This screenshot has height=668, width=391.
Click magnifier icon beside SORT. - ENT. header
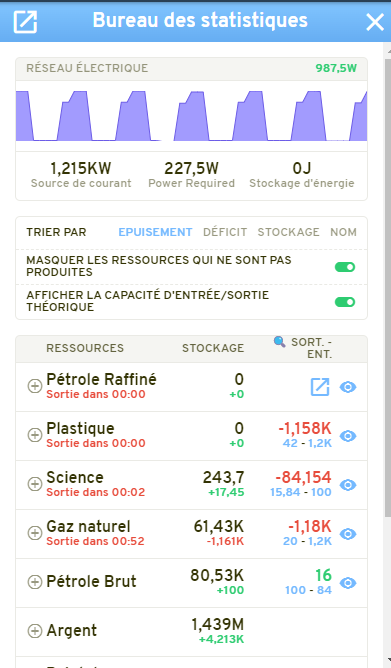click(279, 341)
